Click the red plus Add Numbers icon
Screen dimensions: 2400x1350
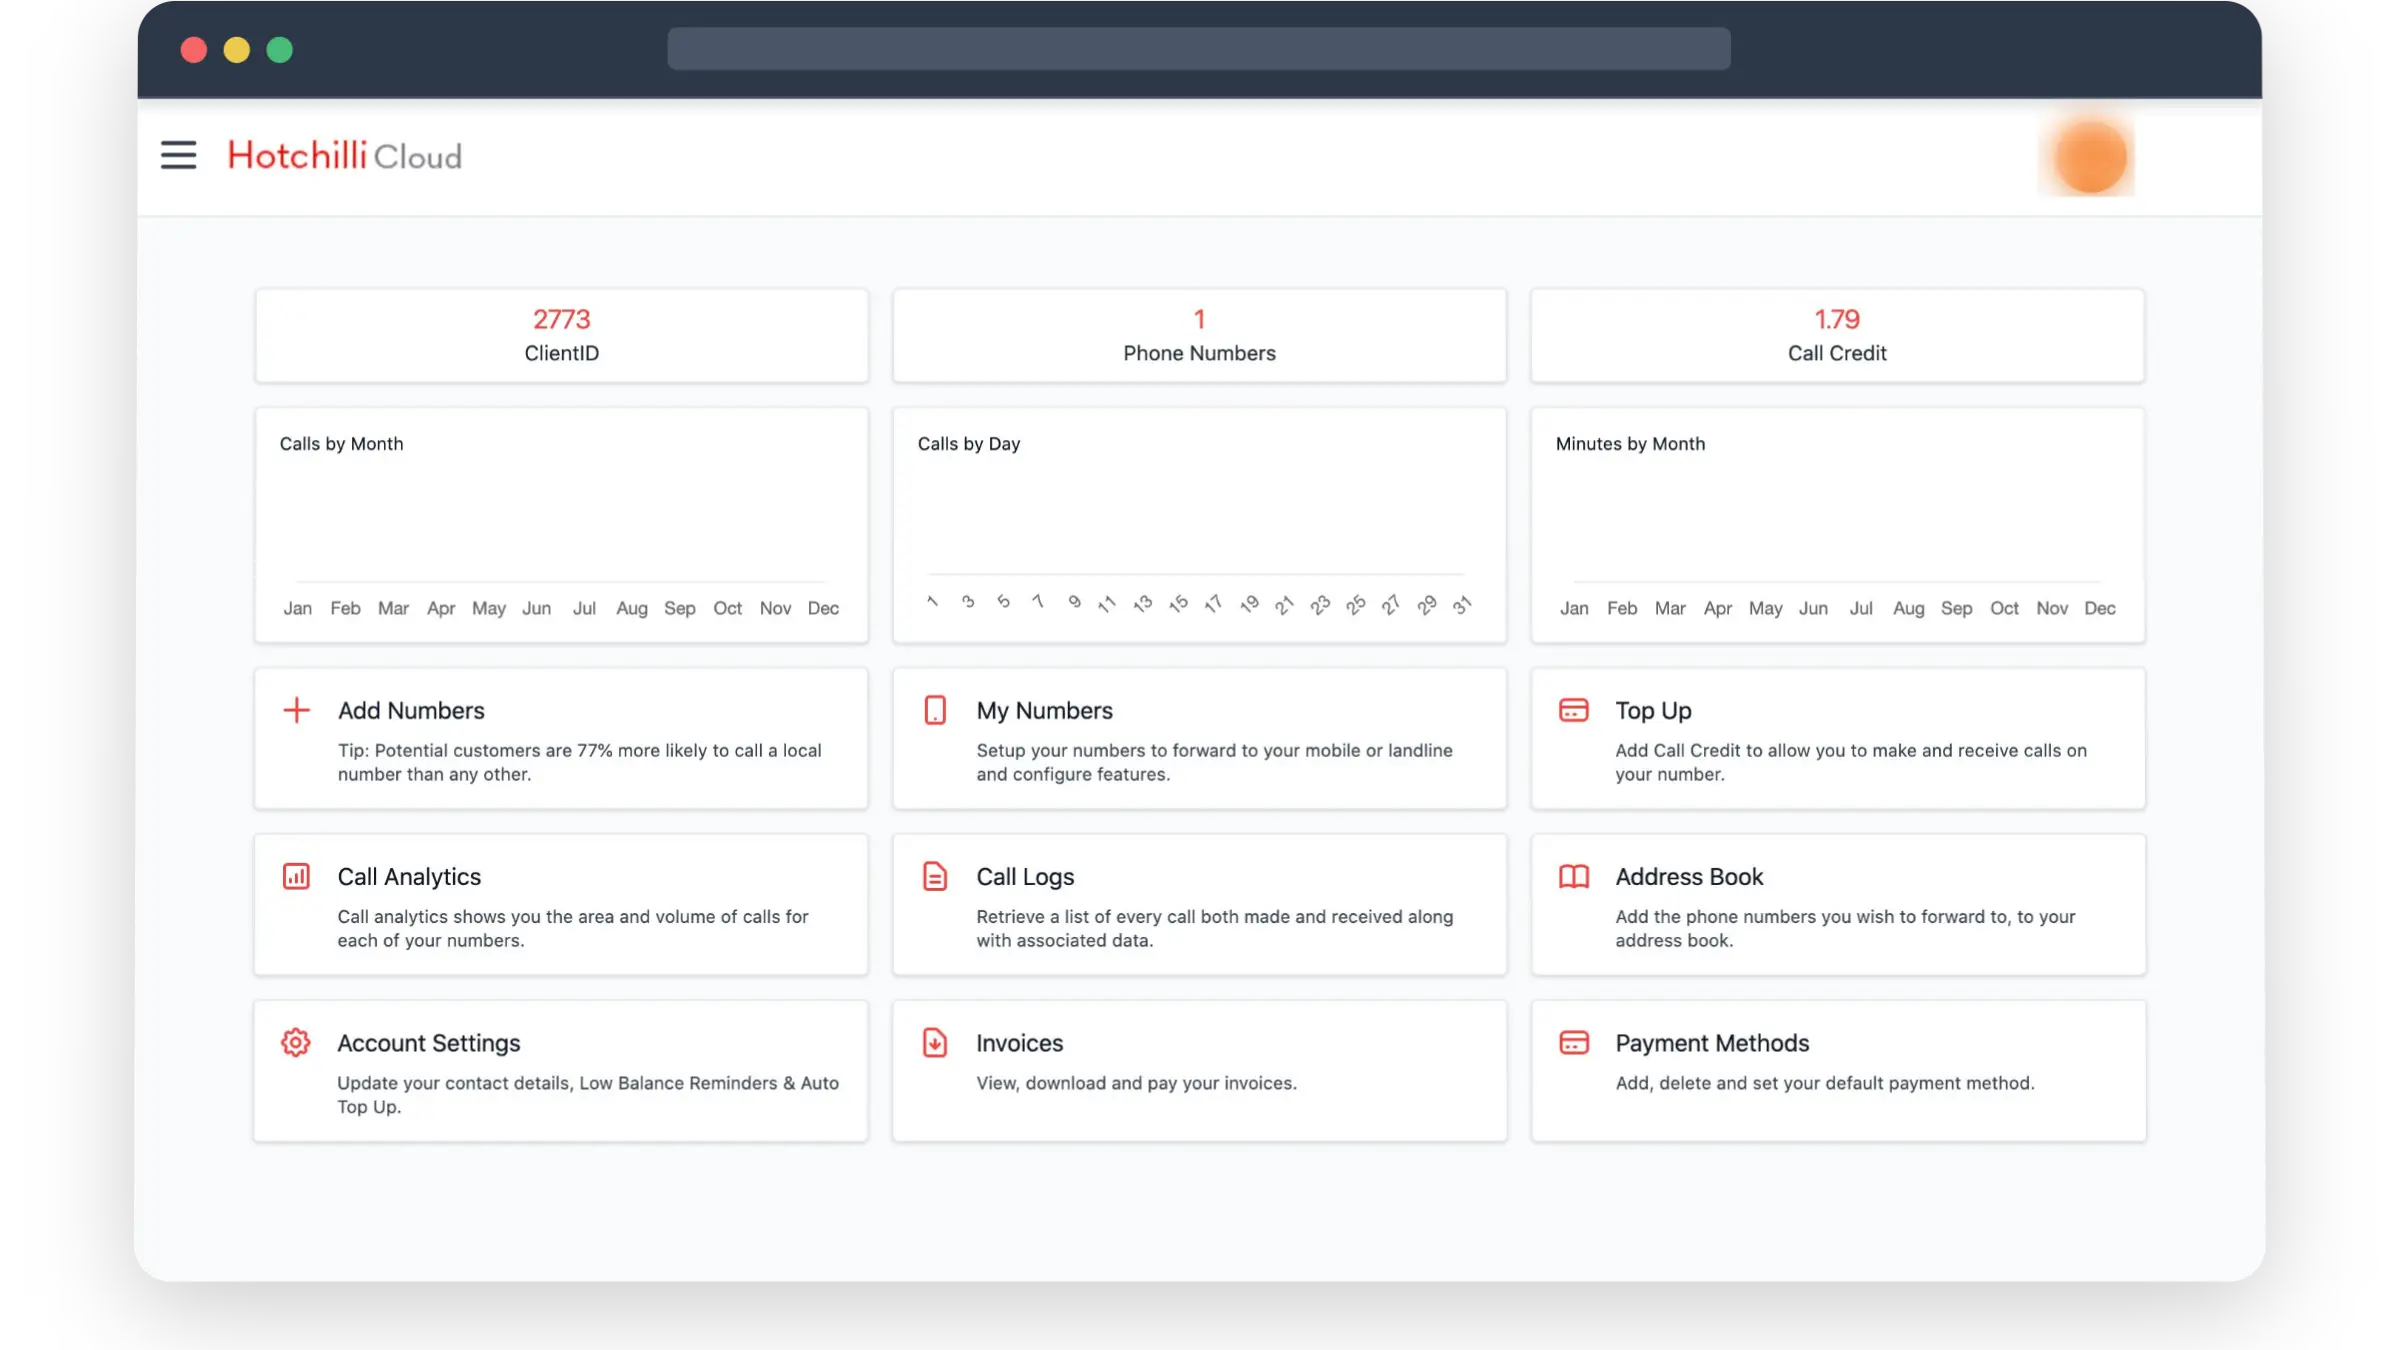(296, 711)
